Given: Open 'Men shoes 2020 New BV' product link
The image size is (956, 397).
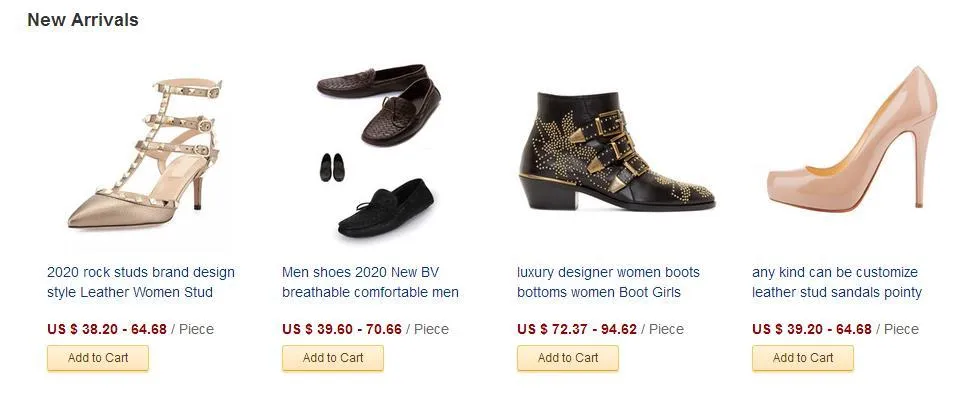Looking at the screenshot, I should (x=360, y=272).
